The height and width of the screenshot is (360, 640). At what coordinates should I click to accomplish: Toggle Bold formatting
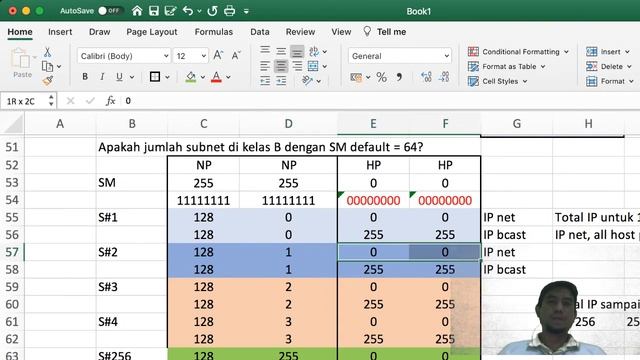click(x=85, y=77)
